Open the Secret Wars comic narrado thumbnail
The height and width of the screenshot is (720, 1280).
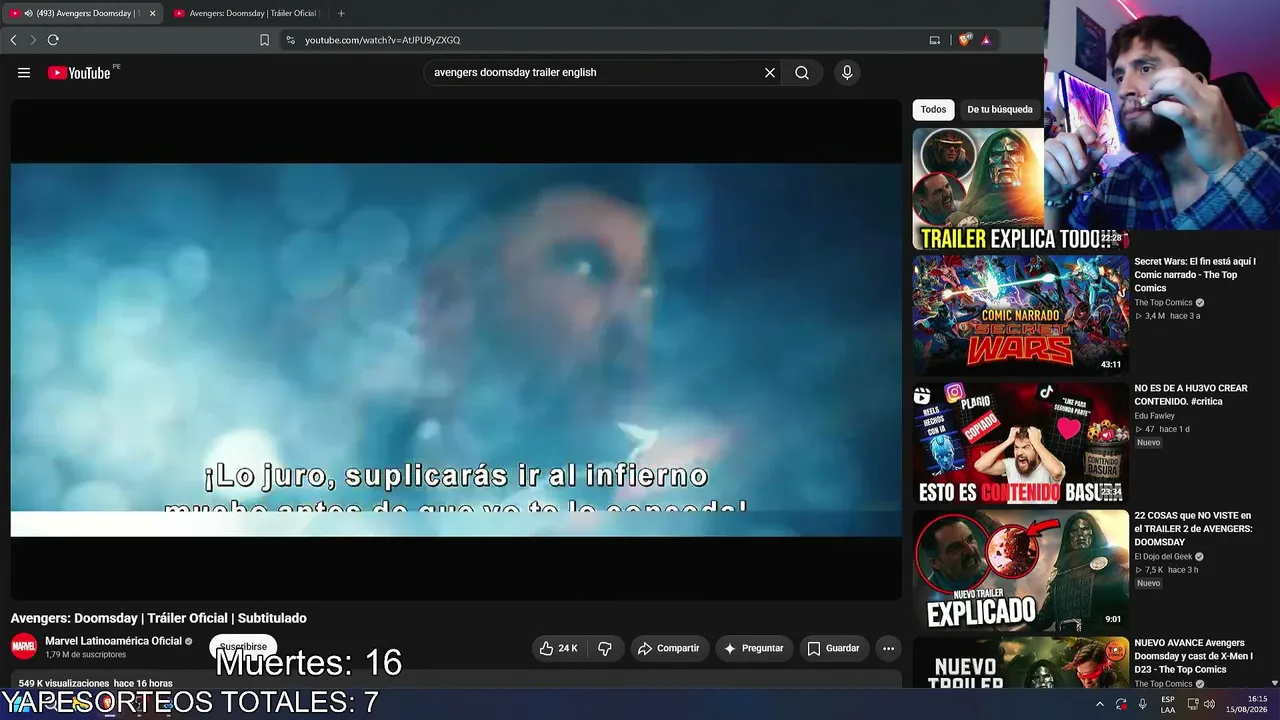[x=1020, y=315]
